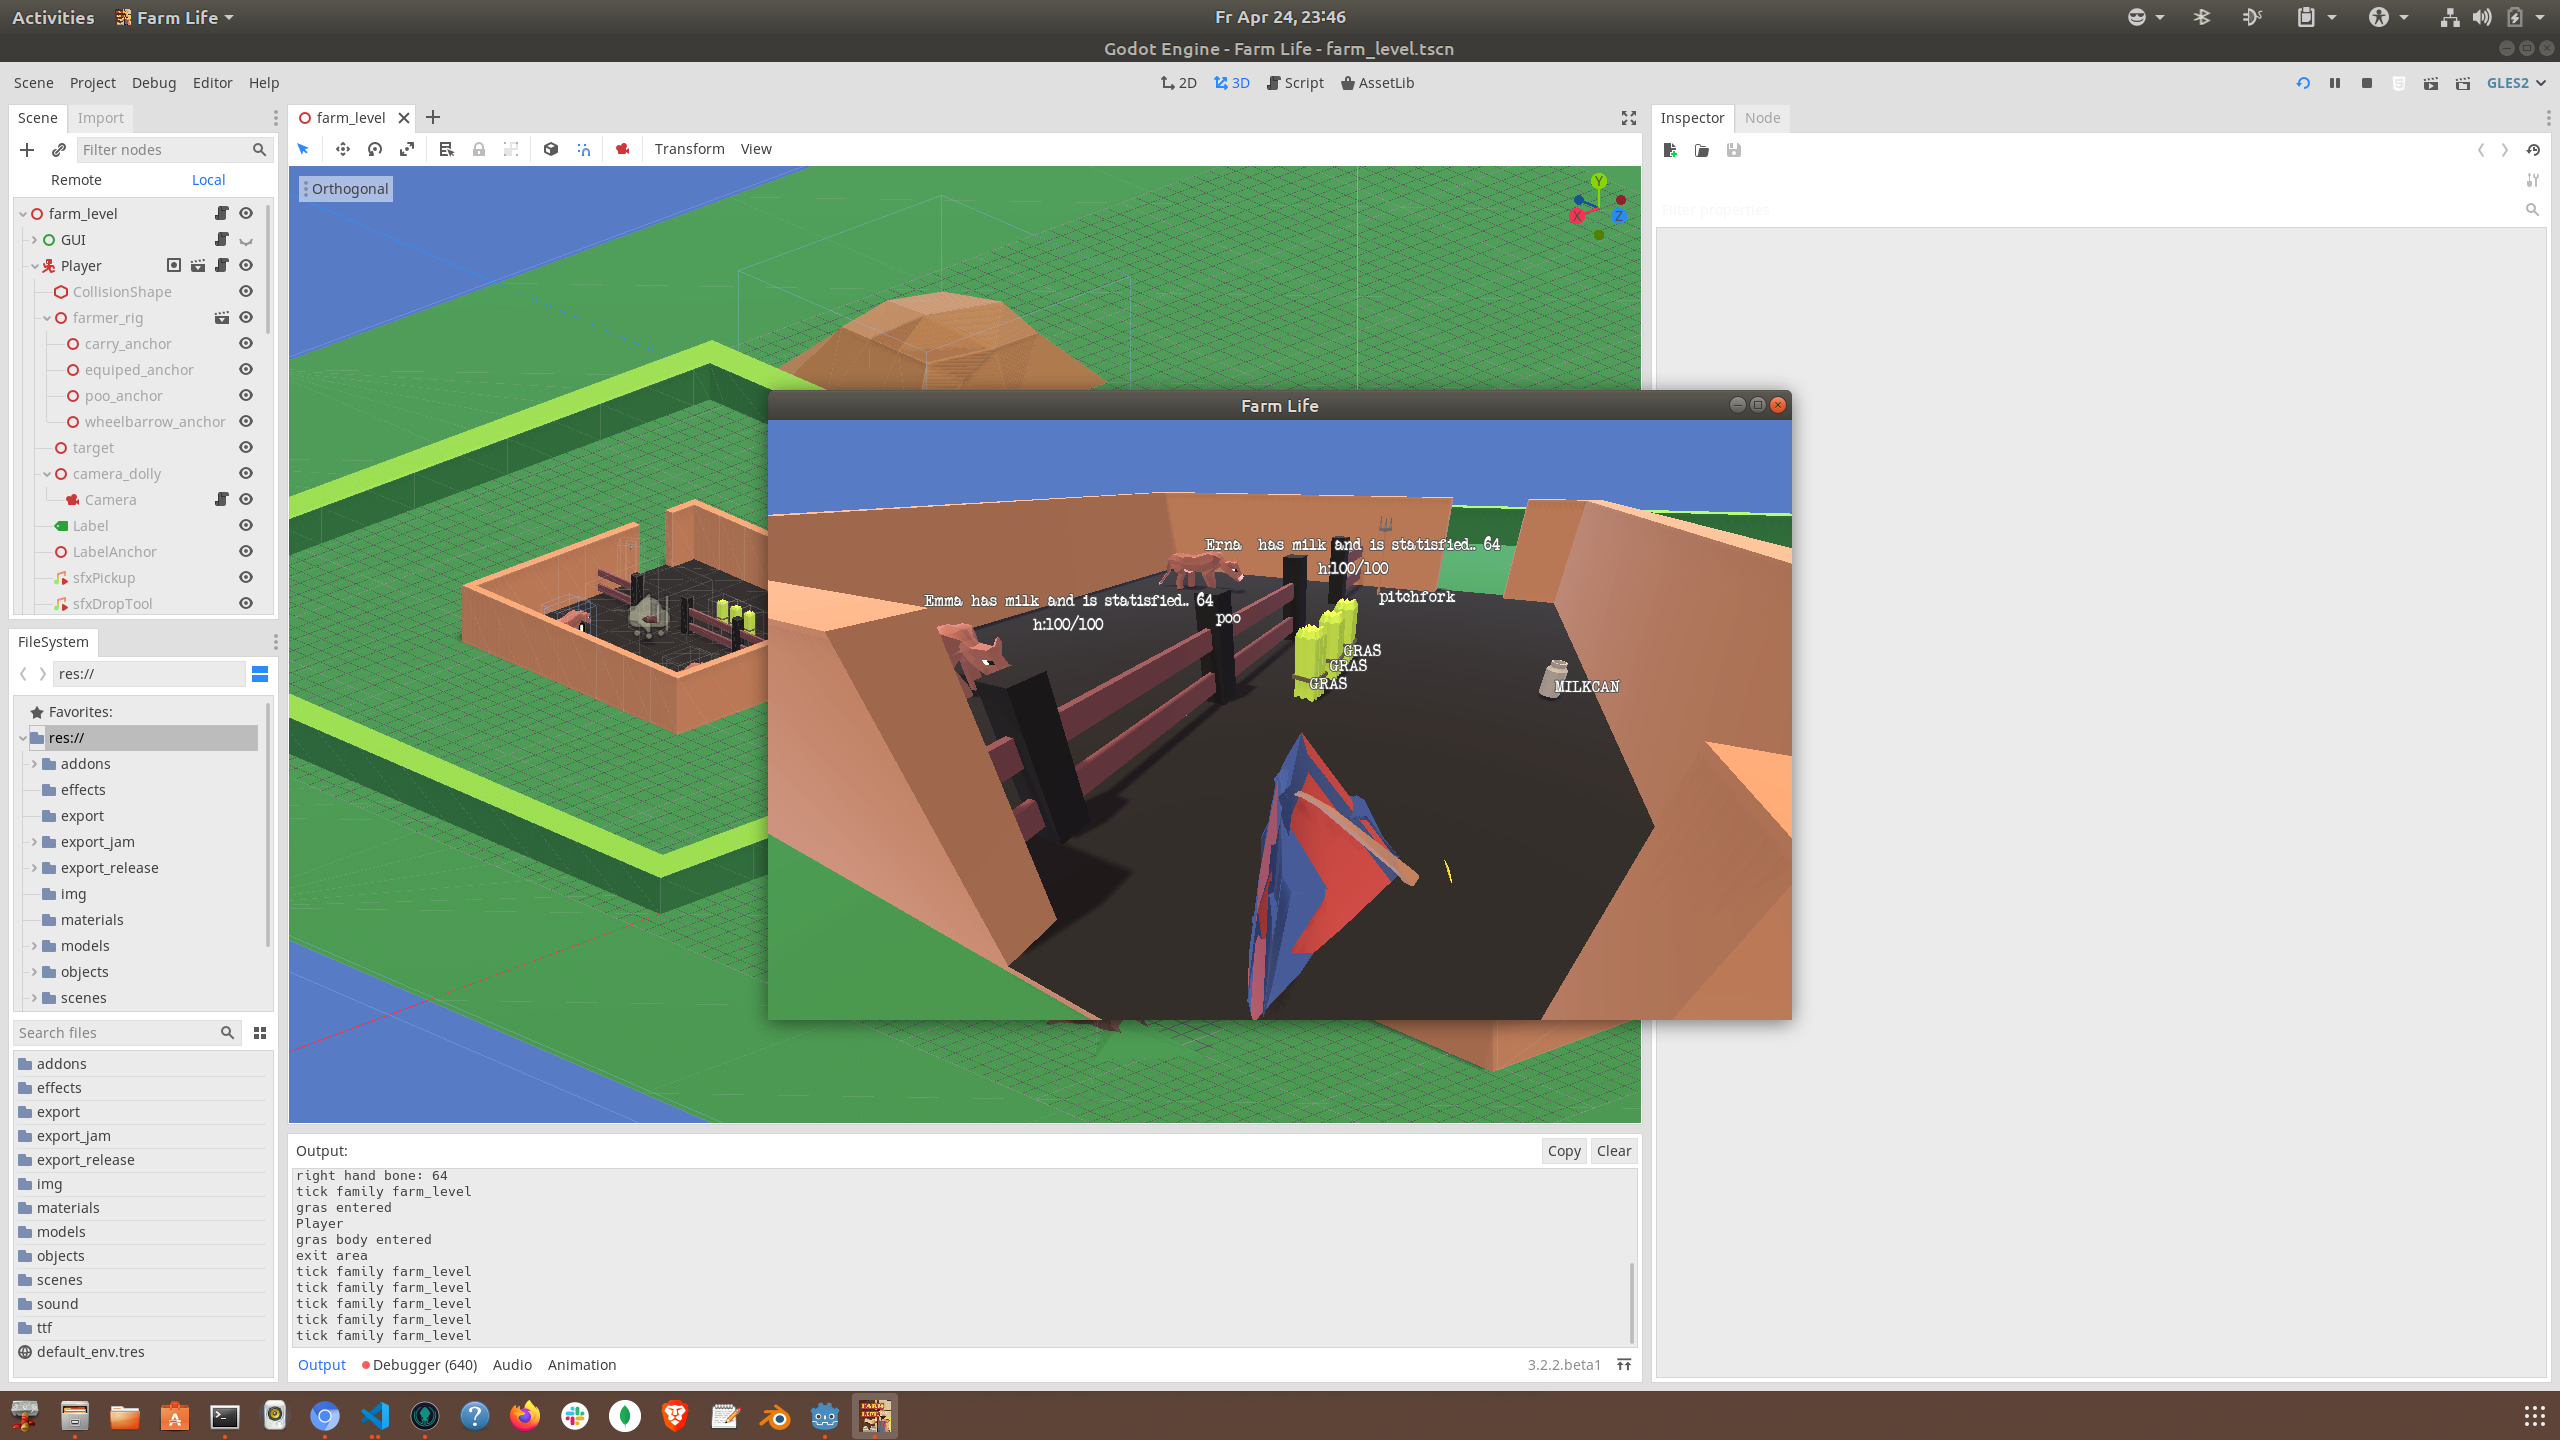This screenshot has height=1440, width=2560.
Task: Select the Scale mode tool icon
Action: pyautogui.click(x=407, y=149)
